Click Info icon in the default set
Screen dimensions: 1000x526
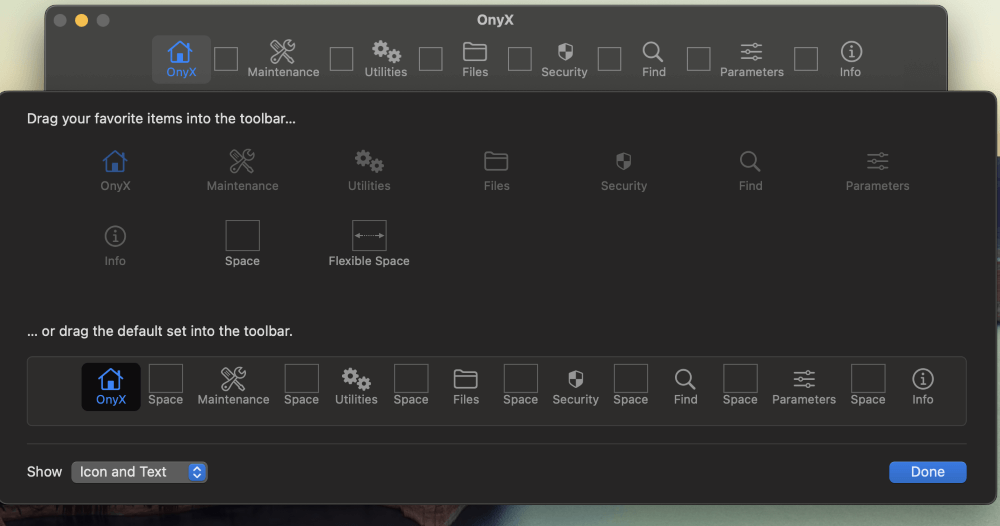point(923,387)
